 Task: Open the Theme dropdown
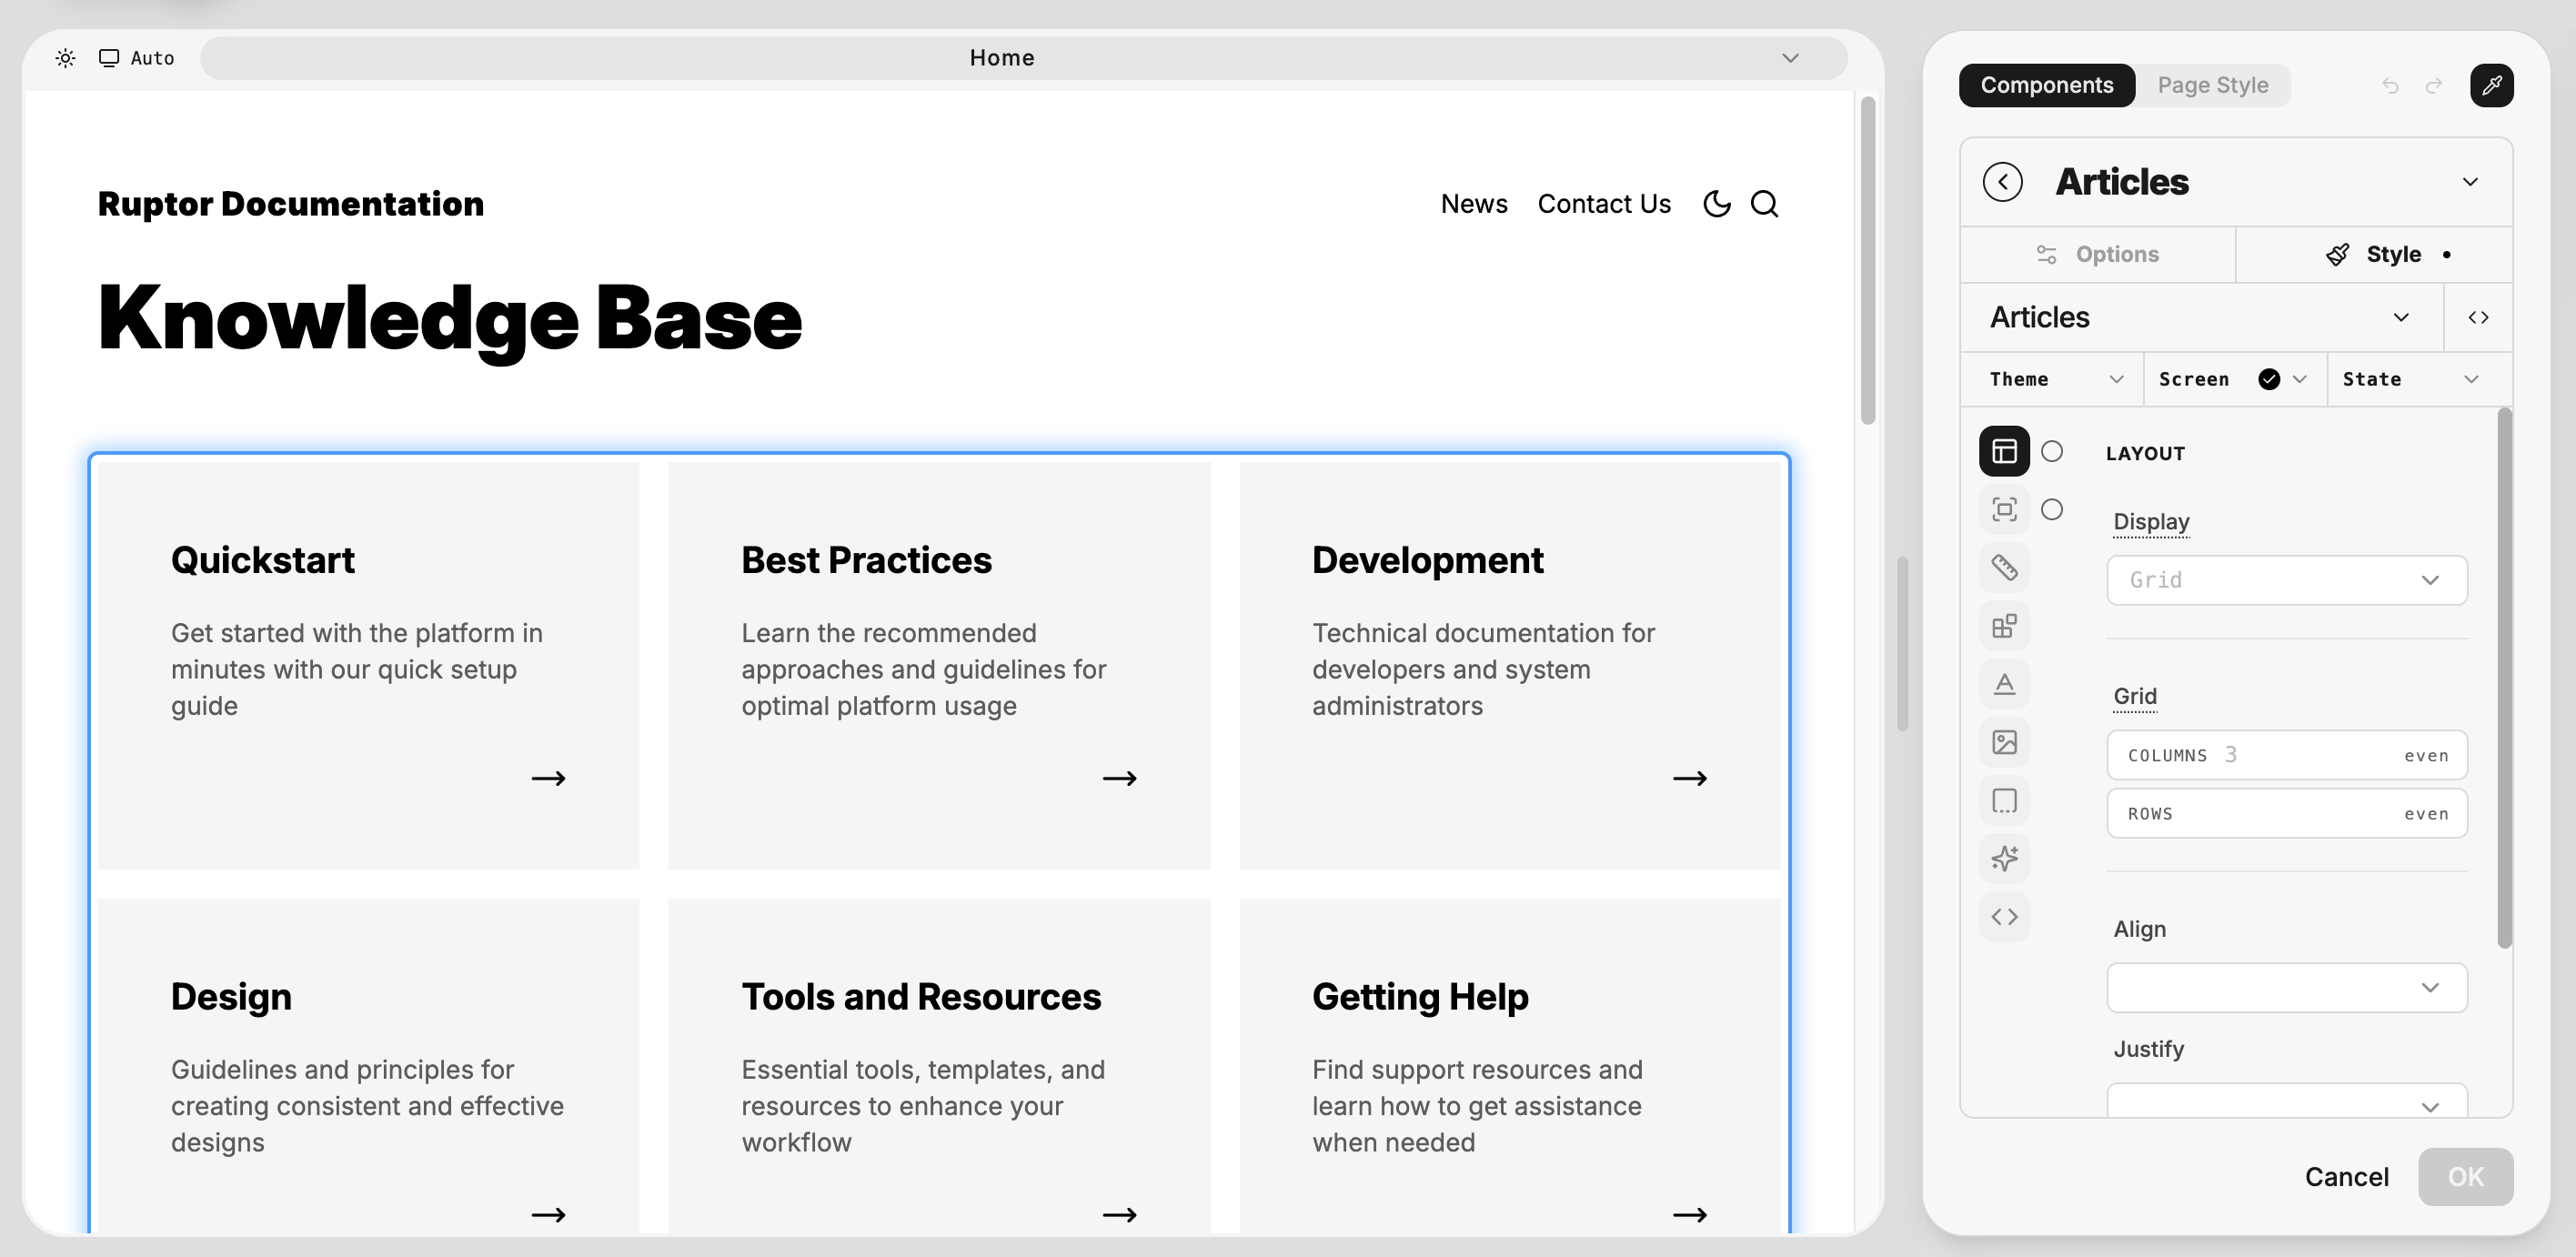(x=2053, y=379)
